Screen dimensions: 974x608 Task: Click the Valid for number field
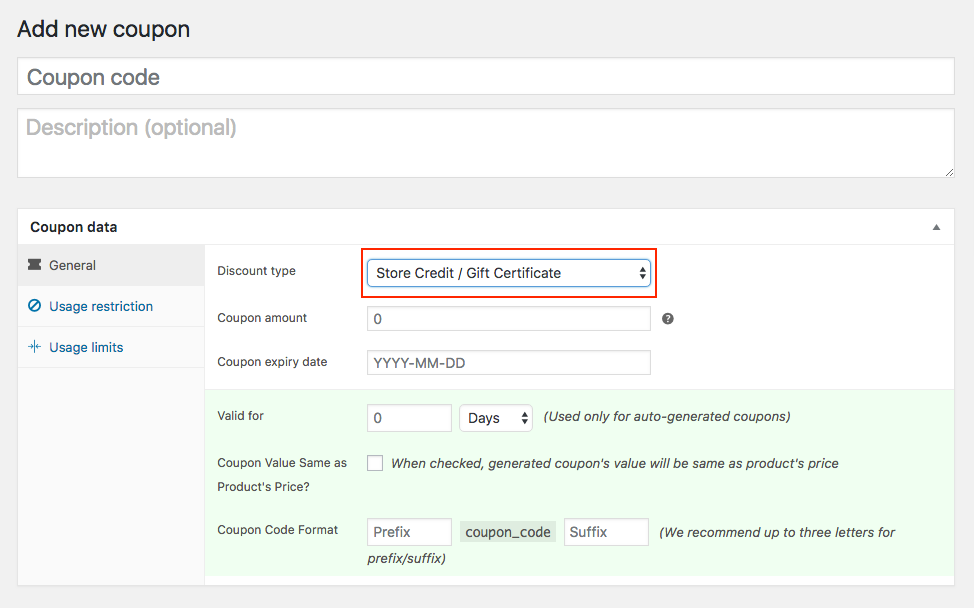tap(409, 418)
